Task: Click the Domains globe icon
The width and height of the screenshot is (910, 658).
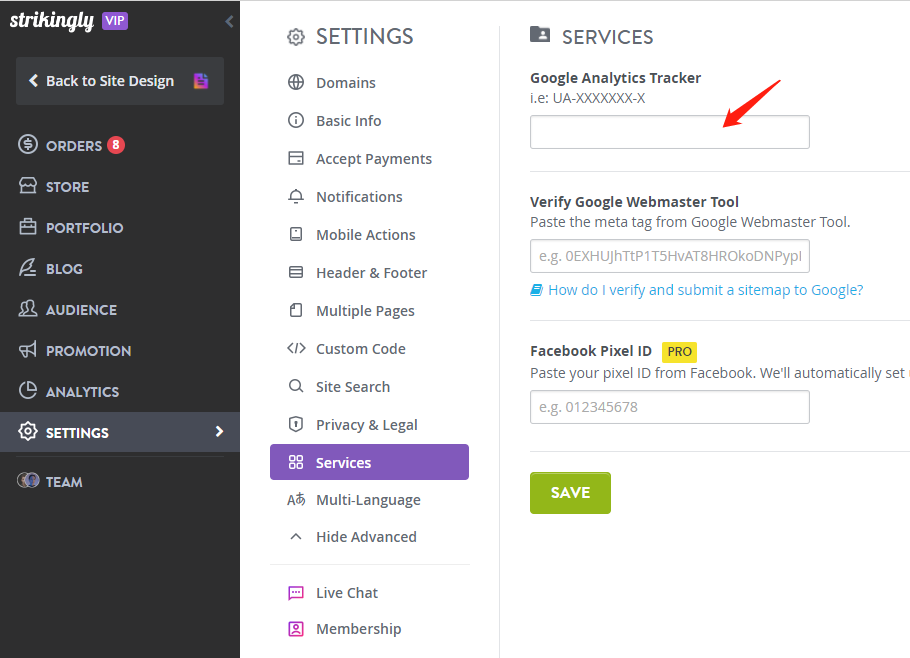Action: [296, 82]
